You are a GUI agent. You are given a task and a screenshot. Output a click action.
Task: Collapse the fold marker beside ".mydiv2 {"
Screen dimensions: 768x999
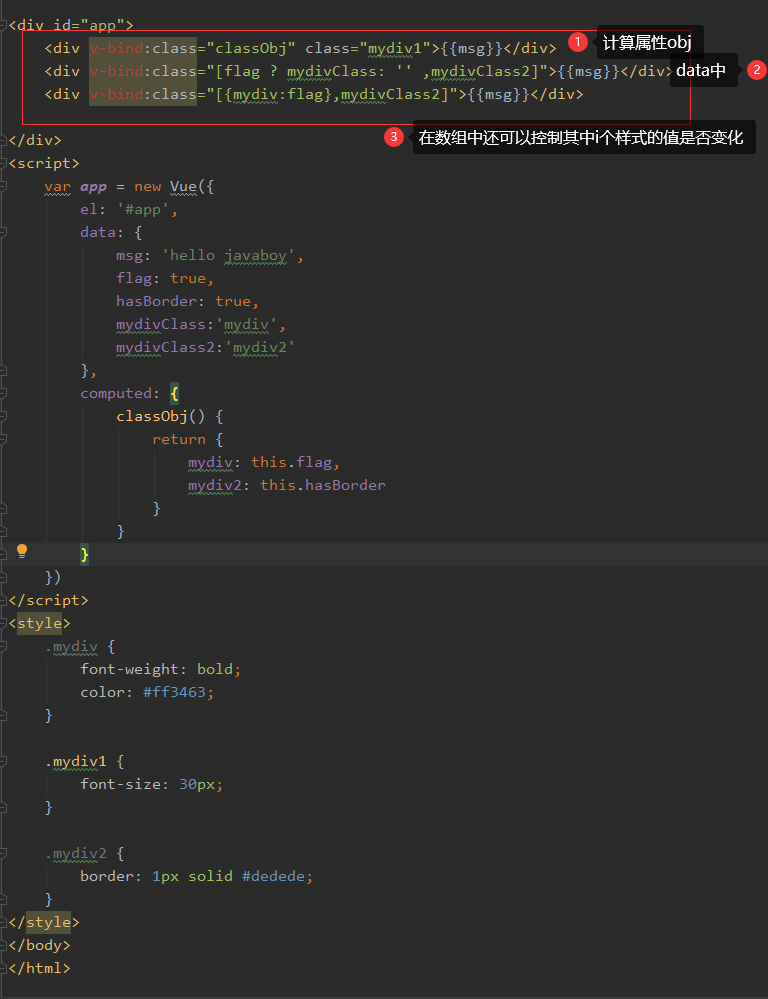[3, 853]
